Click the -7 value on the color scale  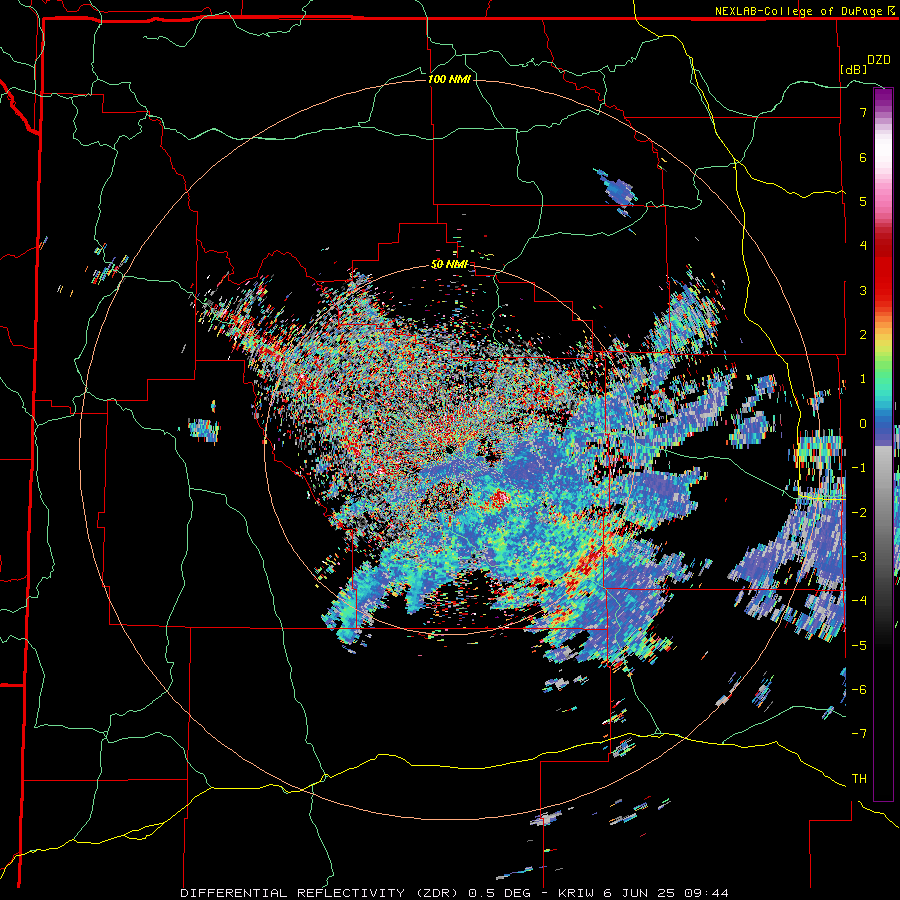(859, 734)
